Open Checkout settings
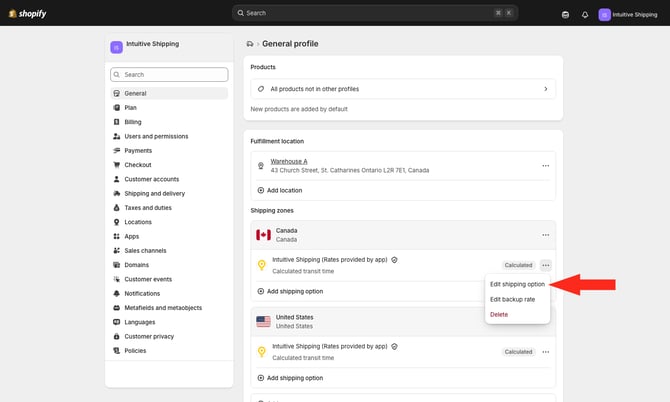The image size is (670, 402). [169, 165]
